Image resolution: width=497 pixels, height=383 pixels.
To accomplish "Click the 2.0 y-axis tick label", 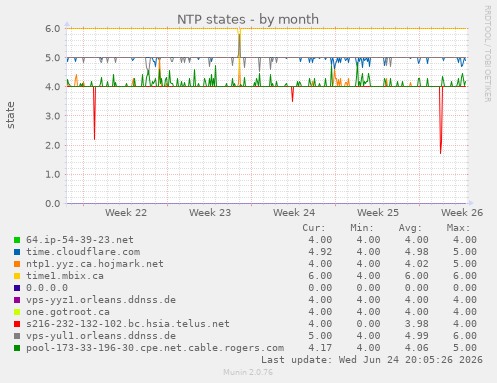I will (x=53, y=145).
